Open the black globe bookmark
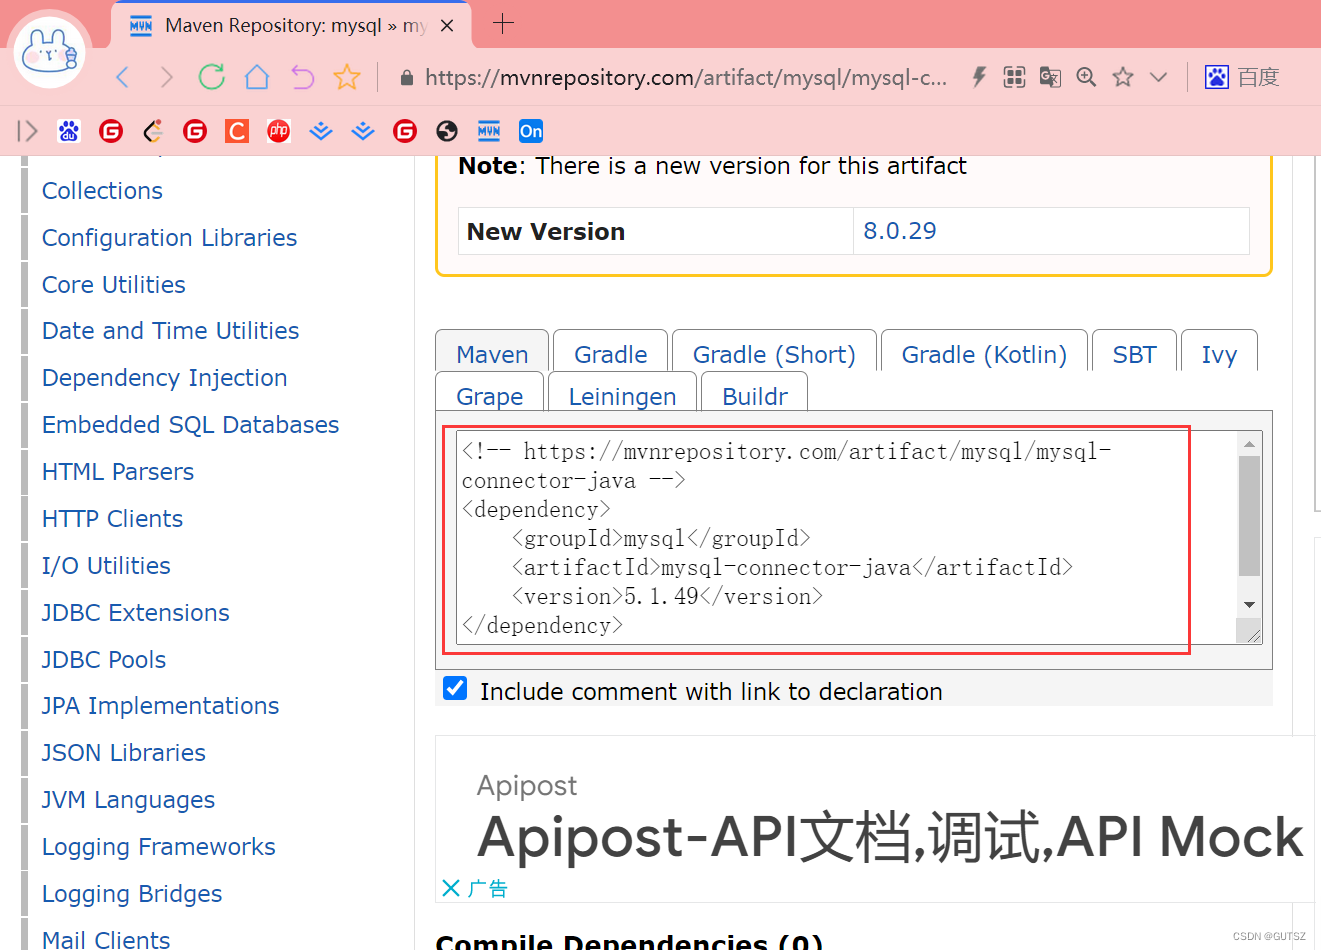1321x950 pixels. 447,131
